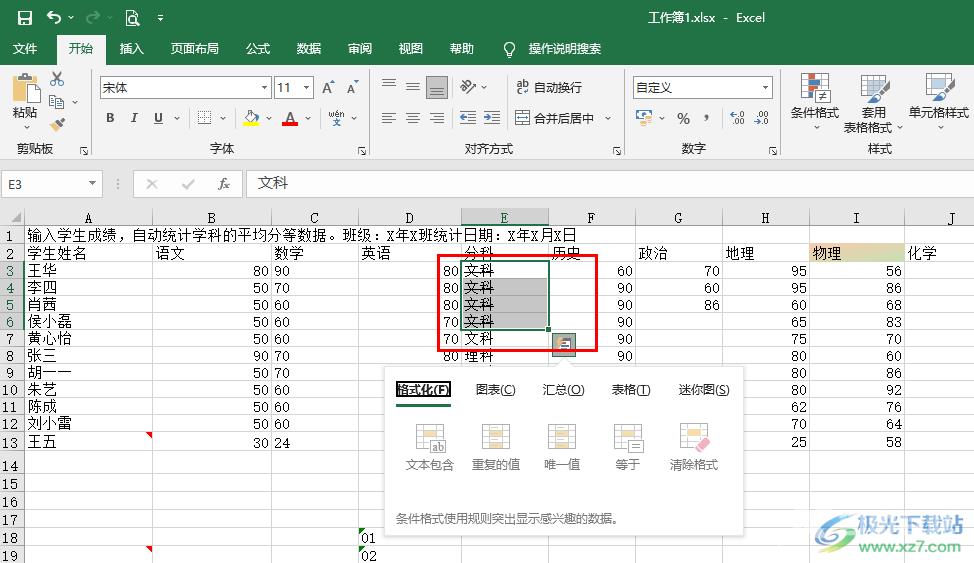Select the Format Painter brush icon
Screen dimensions: 974x563
point(57,125)
